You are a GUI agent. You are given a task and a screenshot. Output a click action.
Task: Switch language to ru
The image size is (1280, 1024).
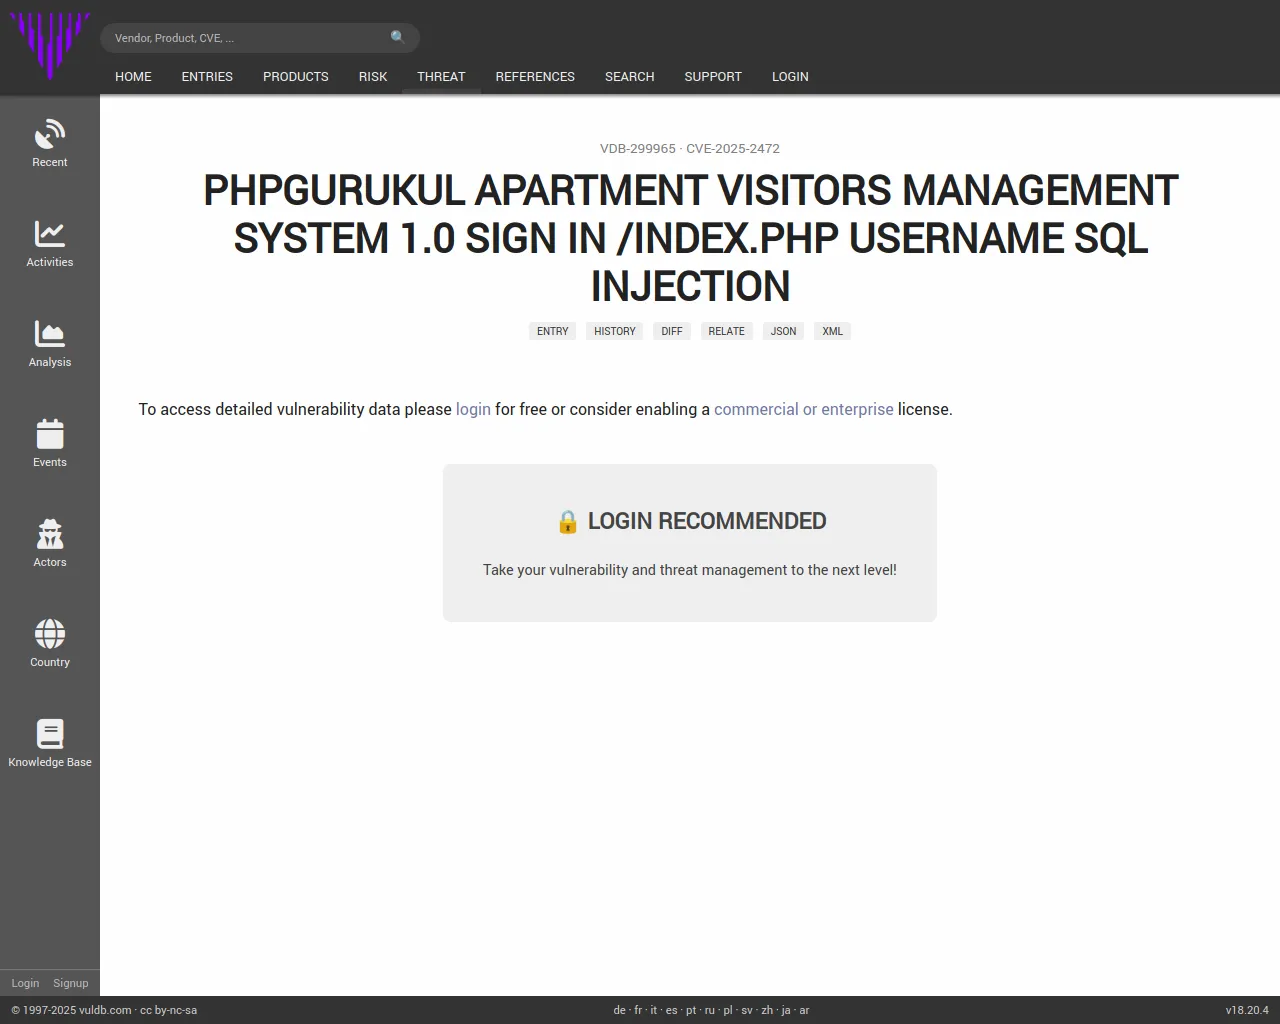[x=710, y=1010]
